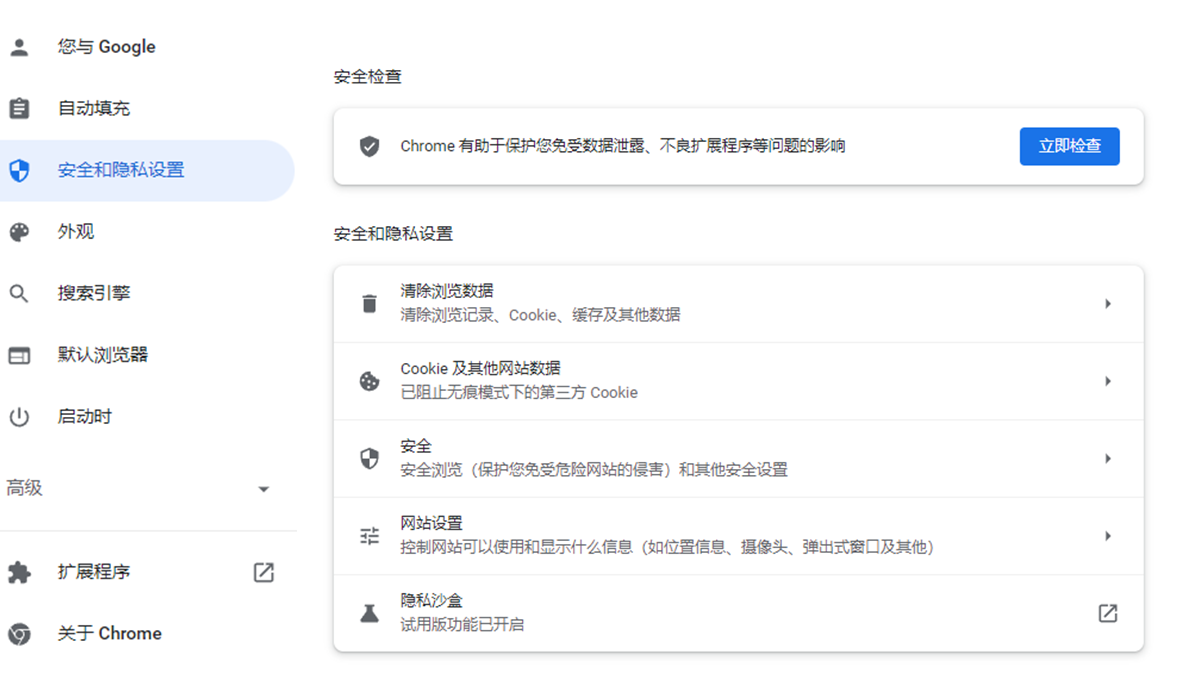The width and height of the screenshot is (1189, 692).
Task: Open the 安全 row chevron
Action: [x=1108, y=459]
